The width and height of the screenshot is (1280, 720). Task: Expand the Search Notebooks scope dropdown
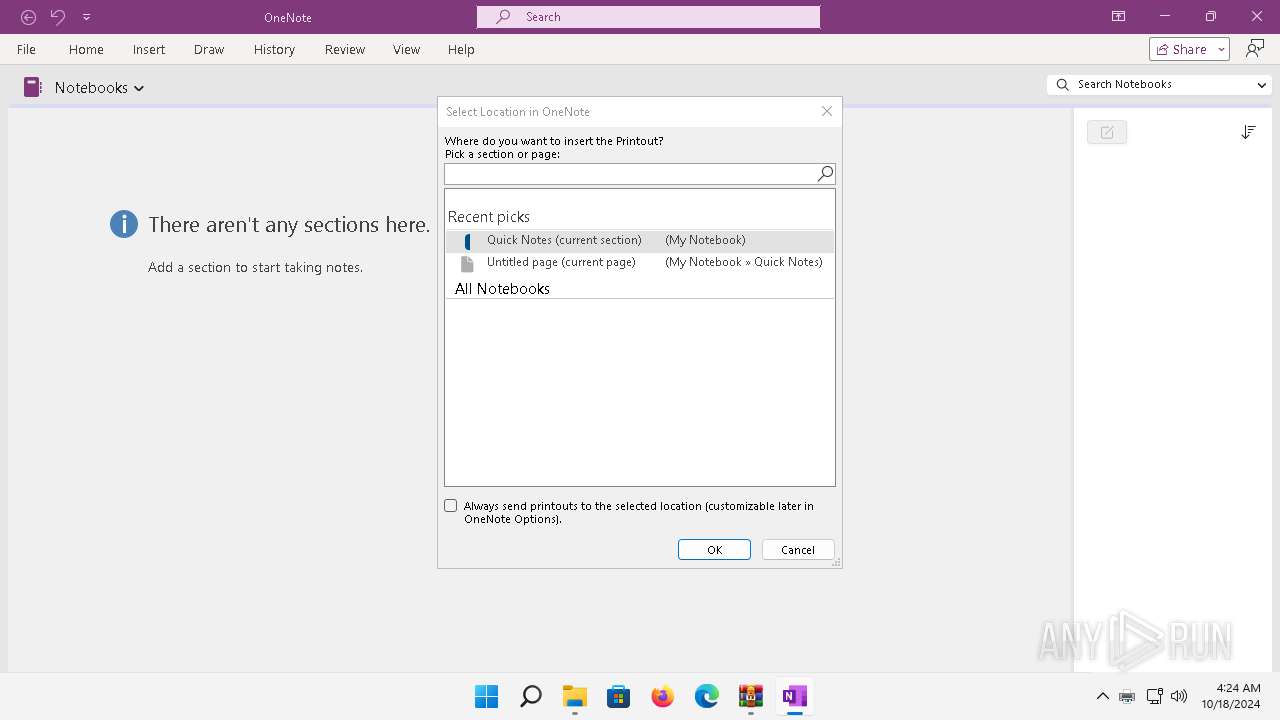tap(1262, 85)
